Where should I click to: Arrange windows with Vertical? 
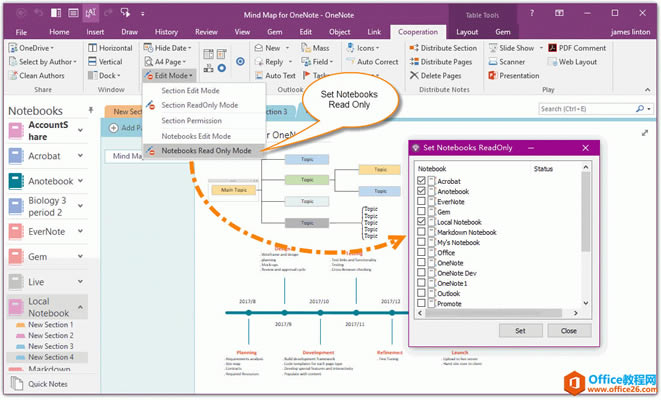(x=105, y=62)
